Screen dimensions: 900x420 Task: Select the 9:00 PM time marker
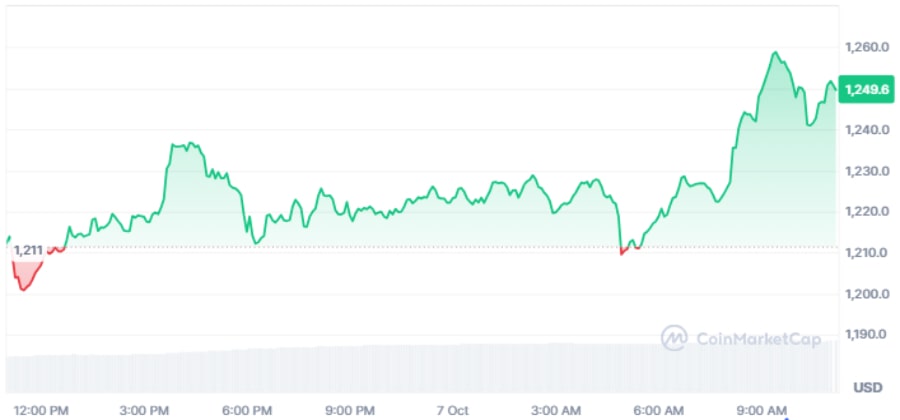350,410
